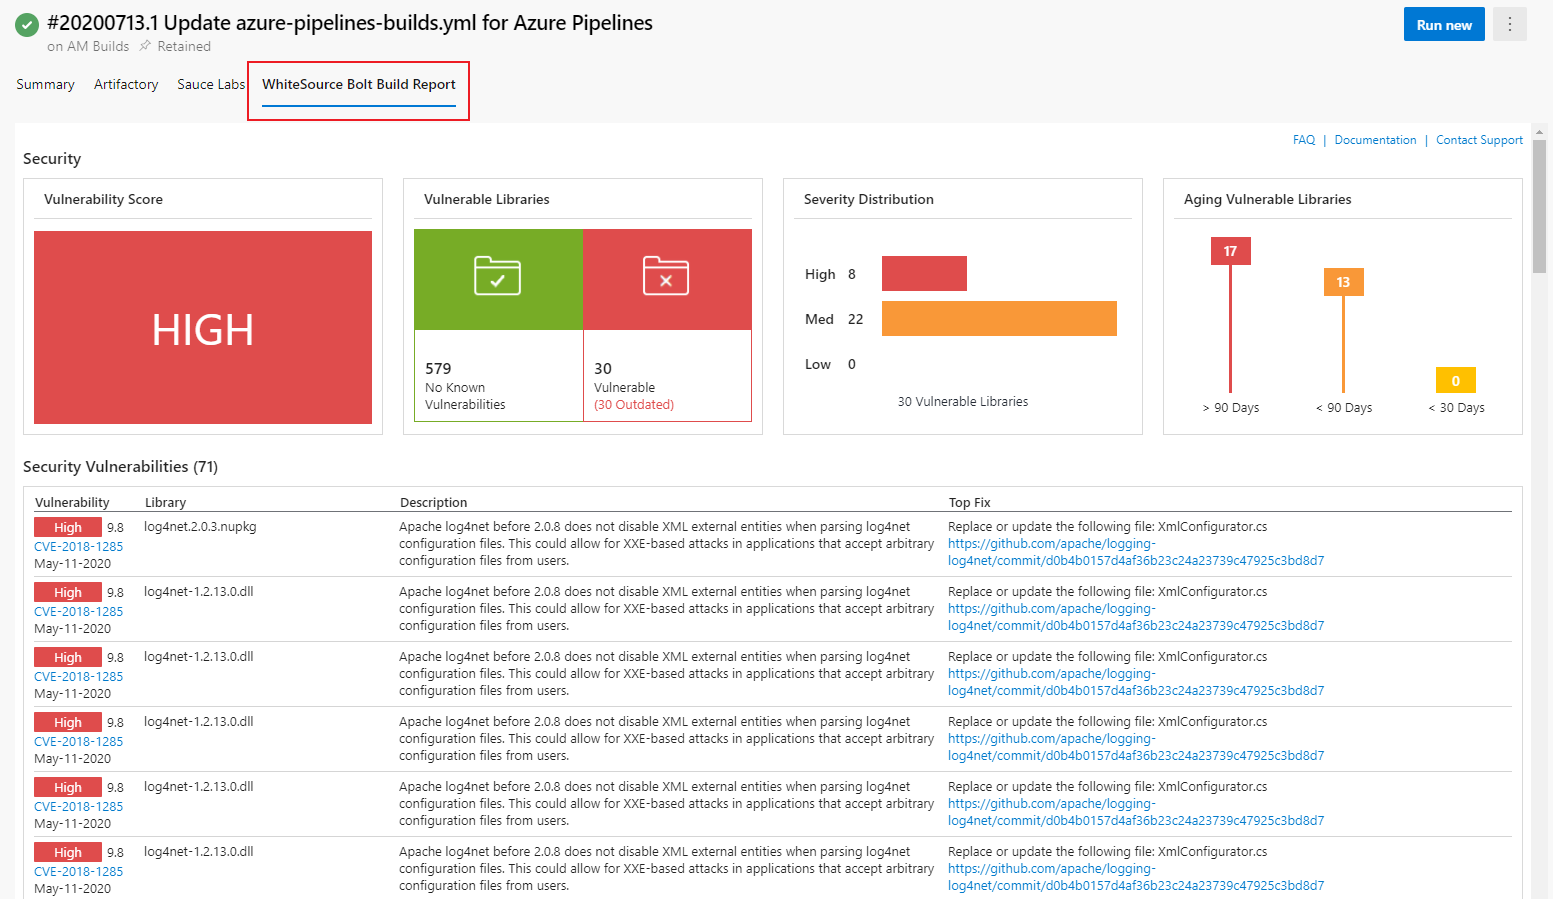Click the red High severity bar
The height and width of the screenshot is (899, 1553).
point(924,273)
